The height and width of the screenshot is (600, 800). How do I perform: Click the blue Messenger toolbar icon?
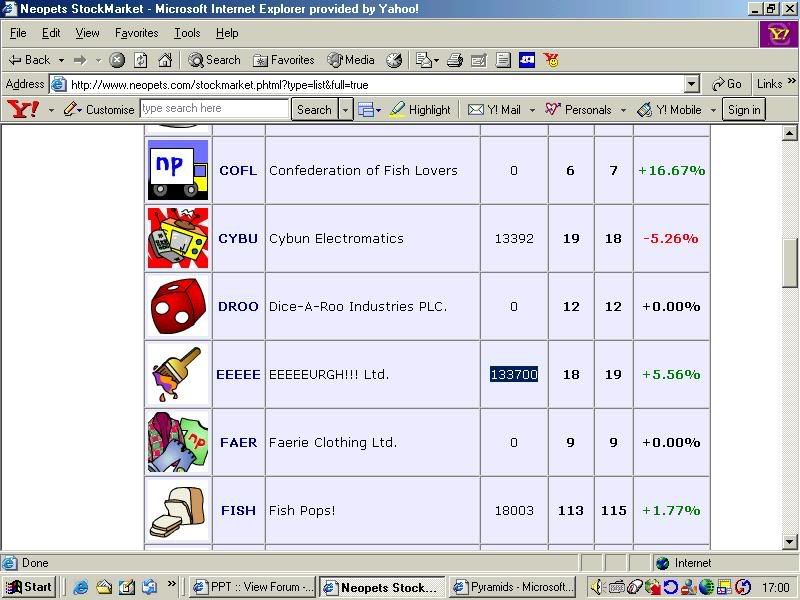point(527,60)
